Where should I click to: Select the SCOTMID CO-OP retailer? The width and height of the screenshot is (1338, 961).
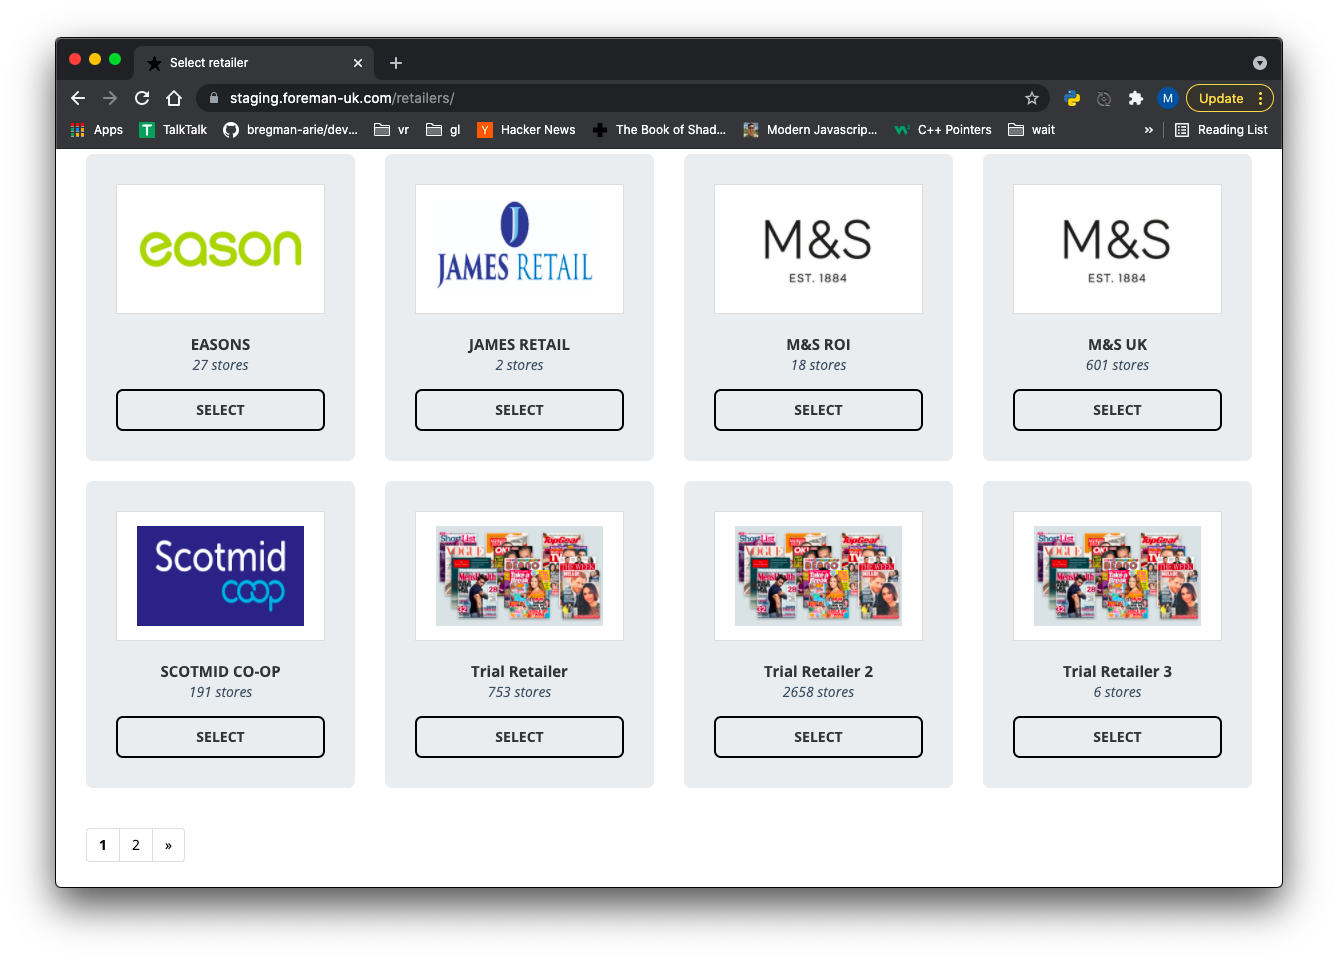(220, 737)
